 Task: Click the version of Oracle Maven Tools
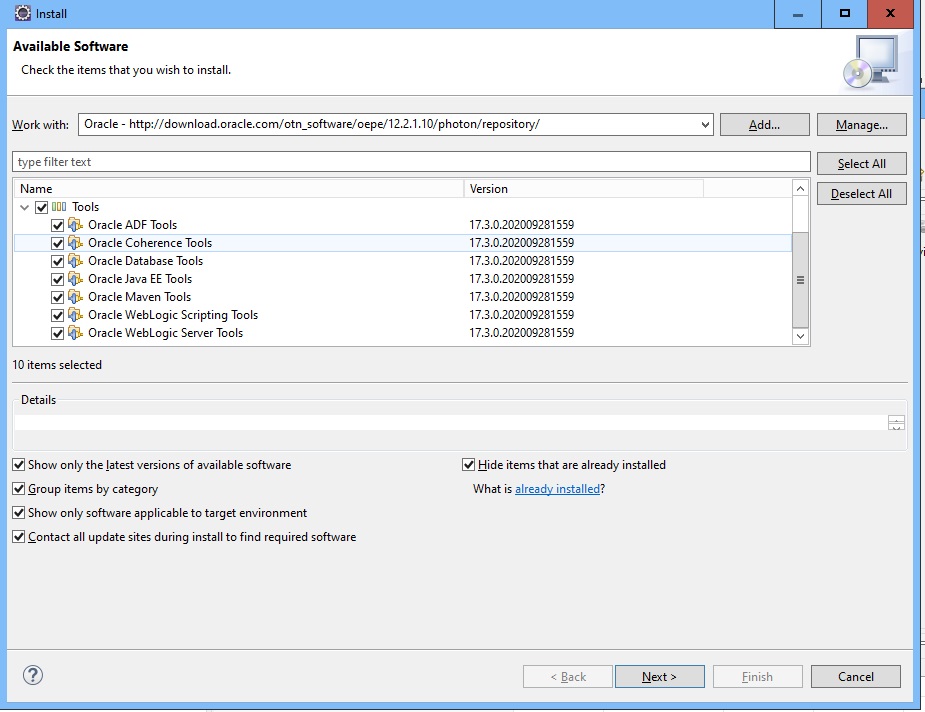coord(521,297)
